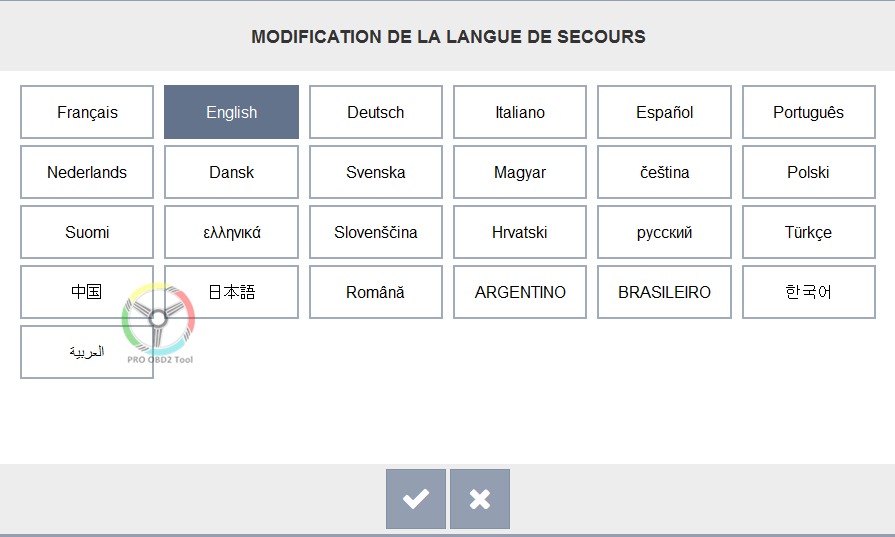This screenshot has height=537, width=895.
Task: Select the Korean 한국어 option
Action: (808, 292)
